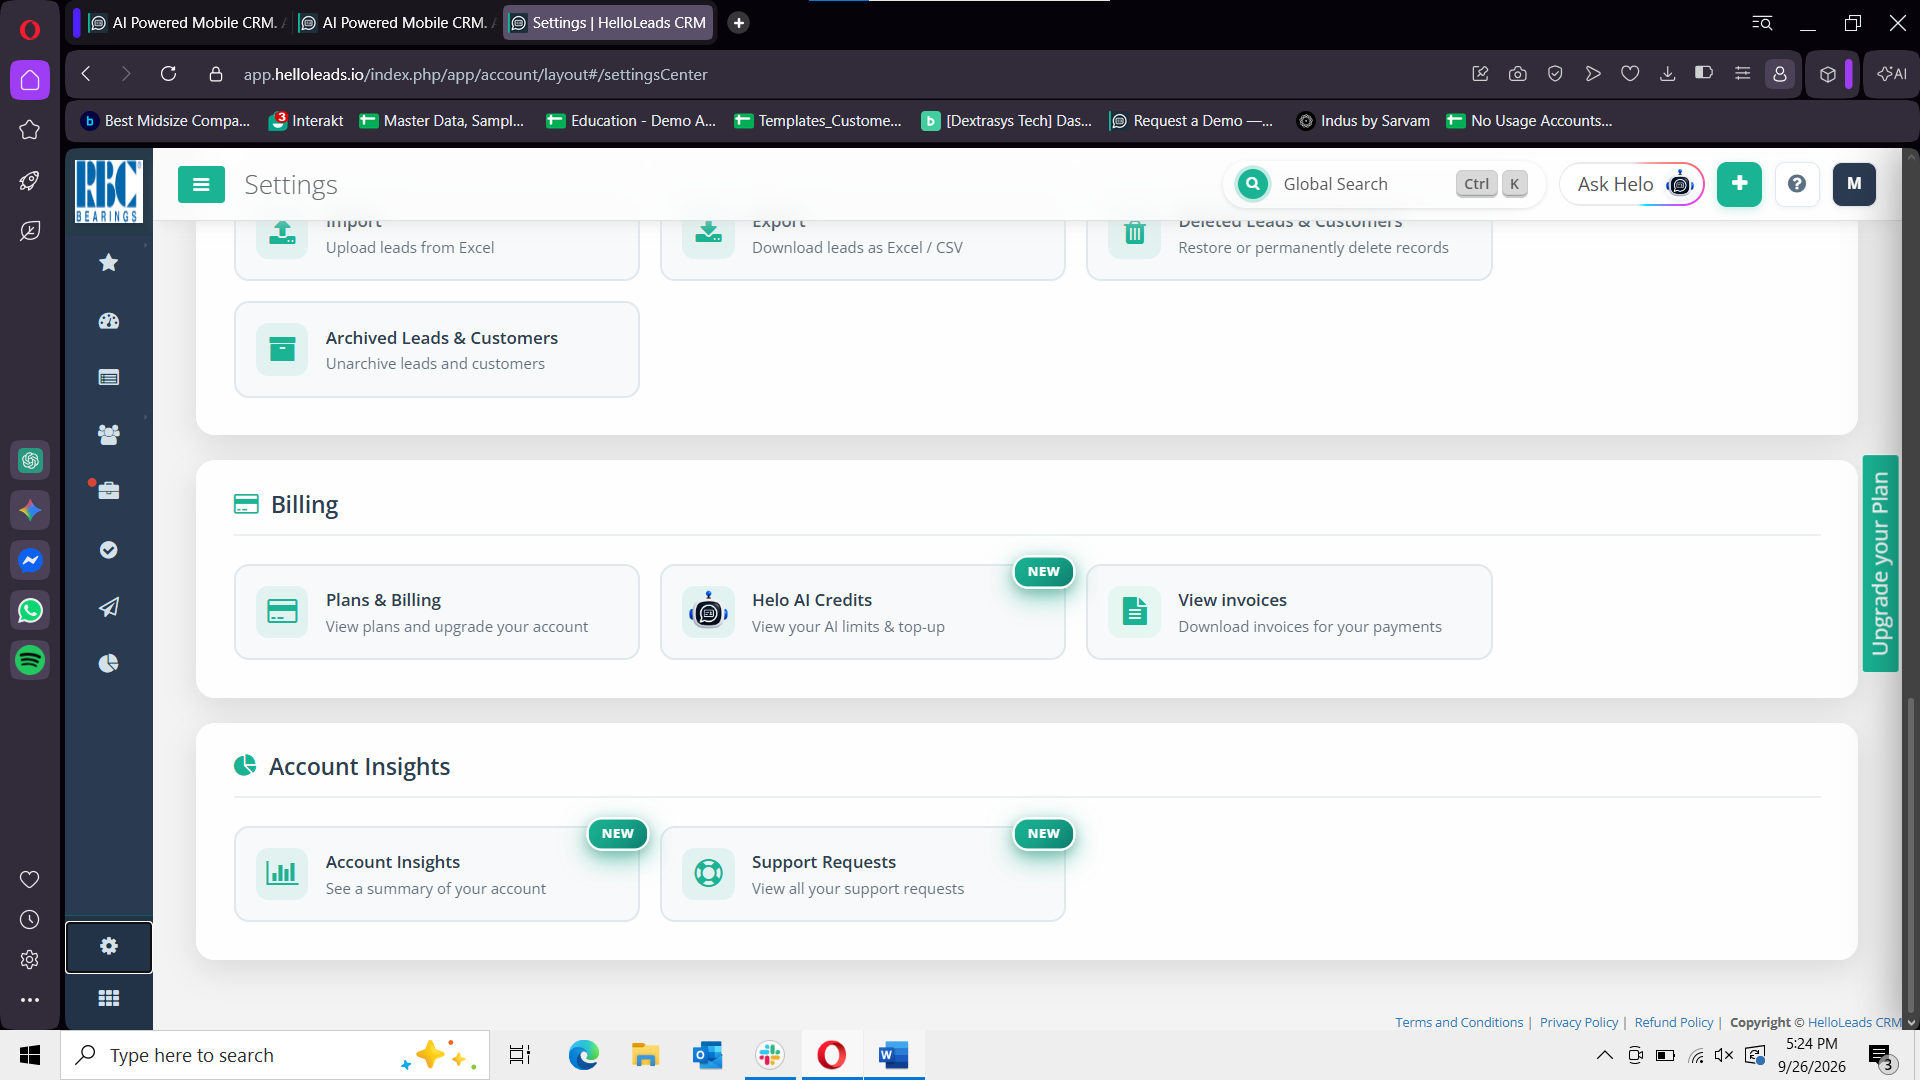1920x1080 pixels.
Task: Open the Privacy Policy link
Action: click(1579, 1022)
